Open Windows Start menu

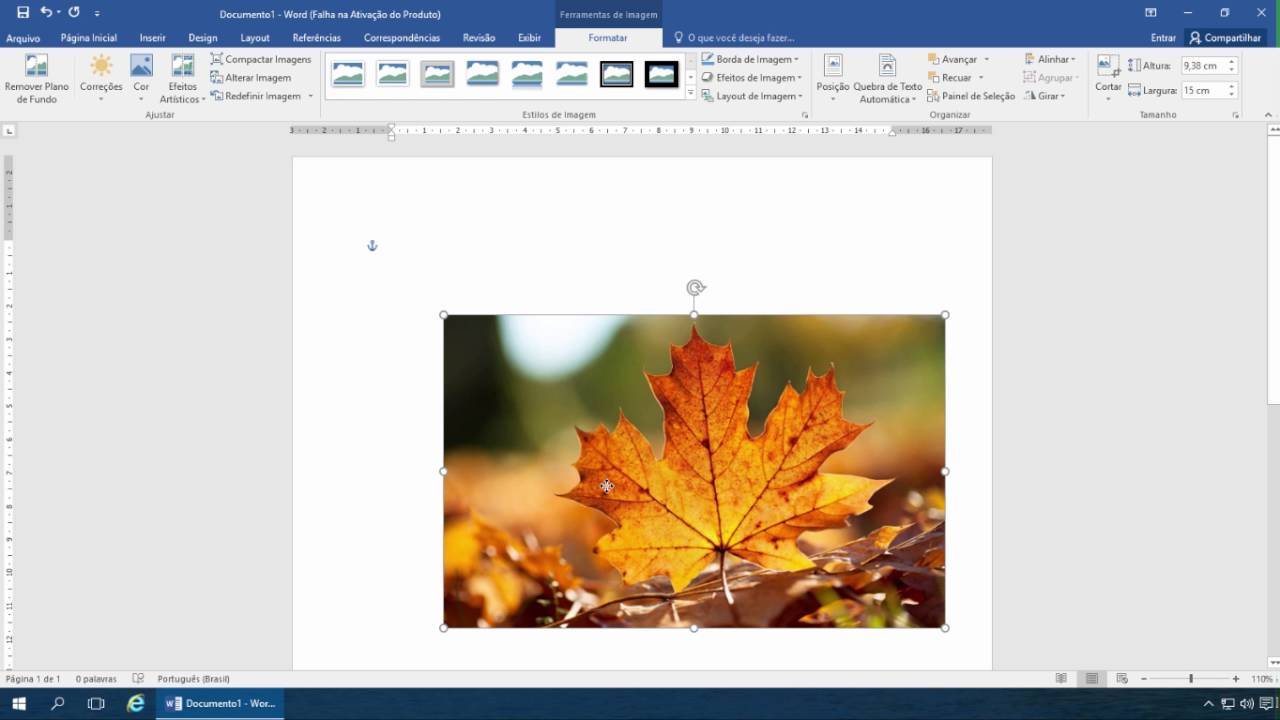[19, 703]
